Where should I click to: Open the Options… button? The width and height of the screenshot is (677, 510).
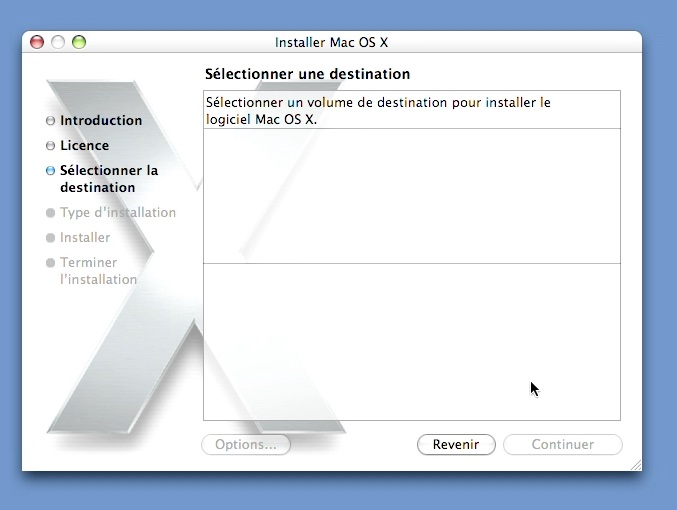tap(246, 444)
